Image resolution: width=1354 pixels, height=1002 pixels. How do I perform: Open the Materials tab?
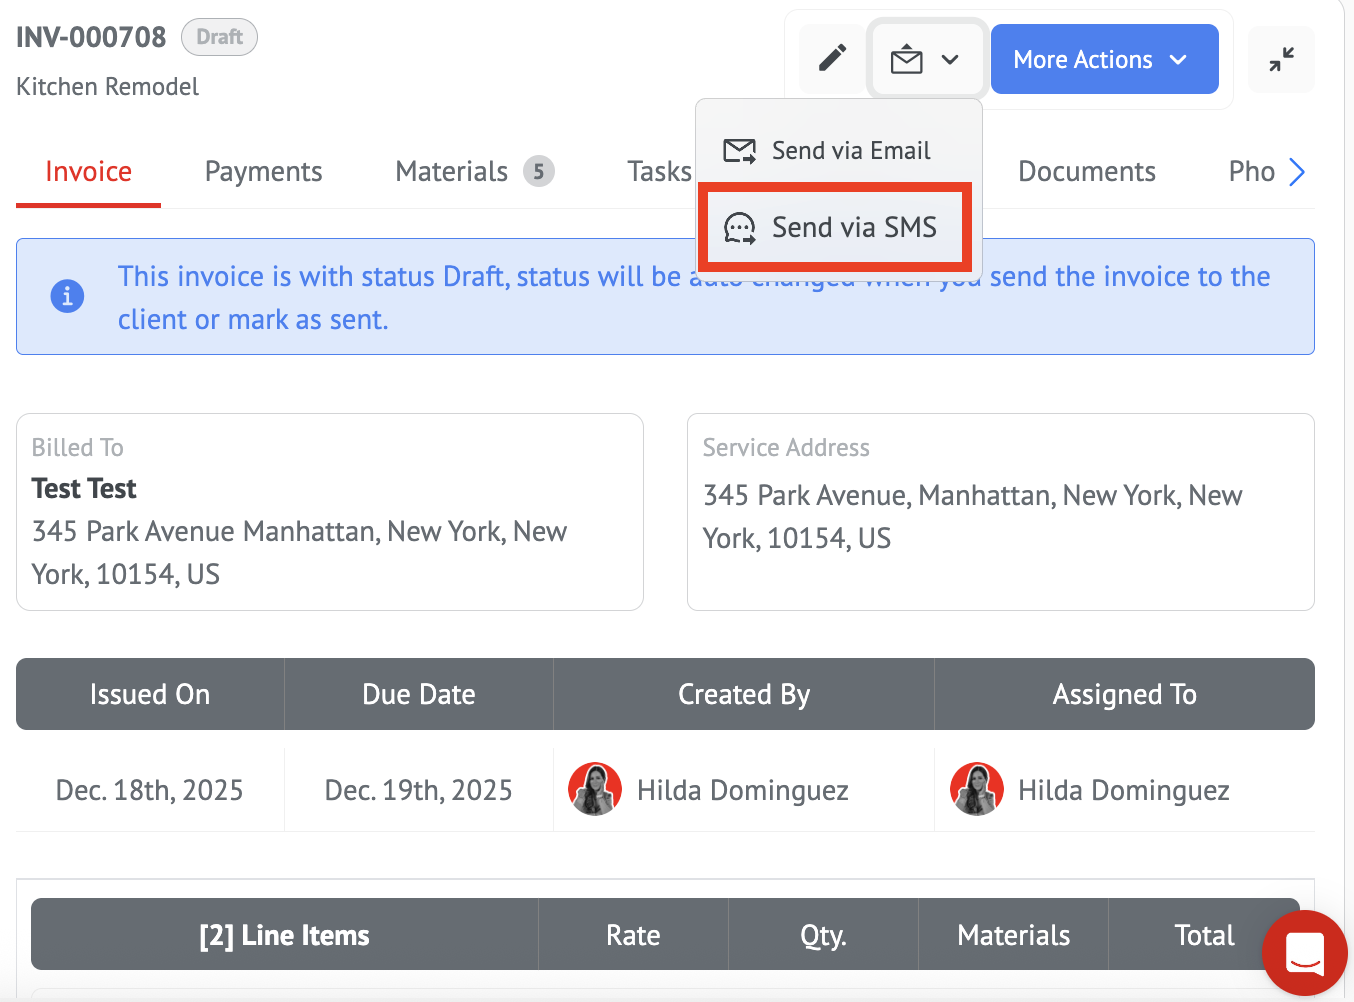(x=453, y=172)
